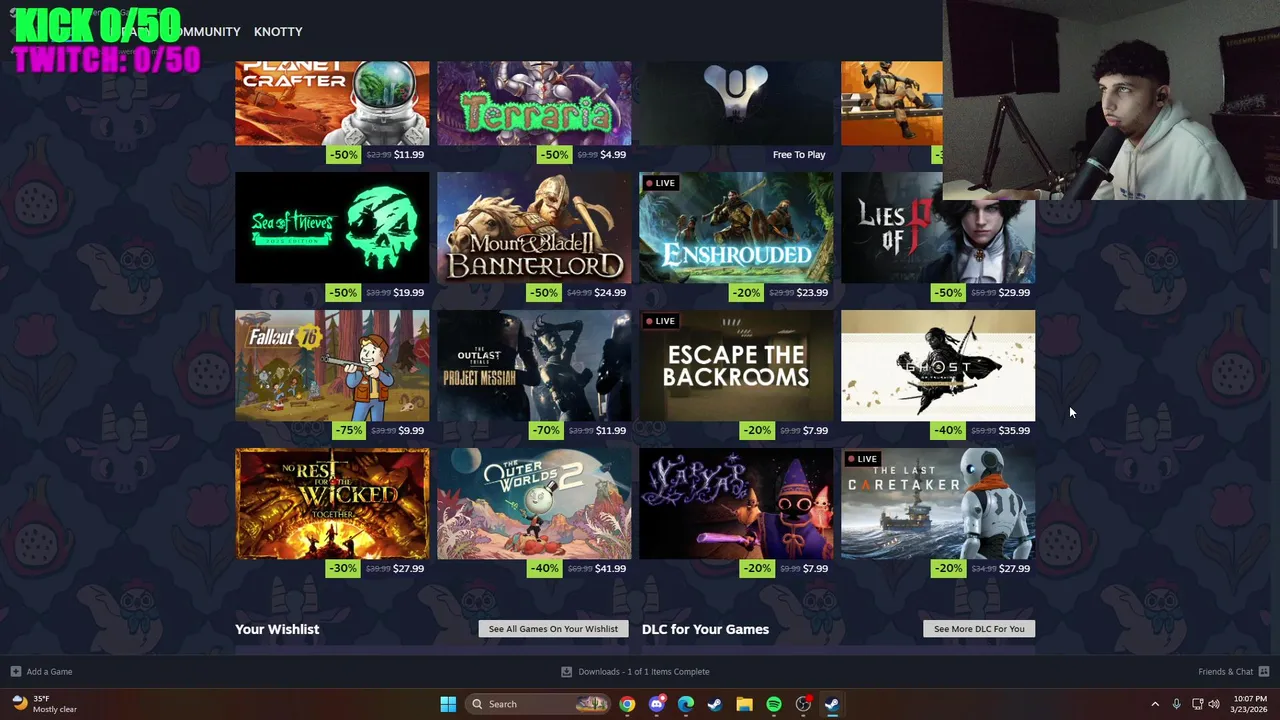Click the first Steam icon after Edge

pyautogui.click(x=715, y=704)
